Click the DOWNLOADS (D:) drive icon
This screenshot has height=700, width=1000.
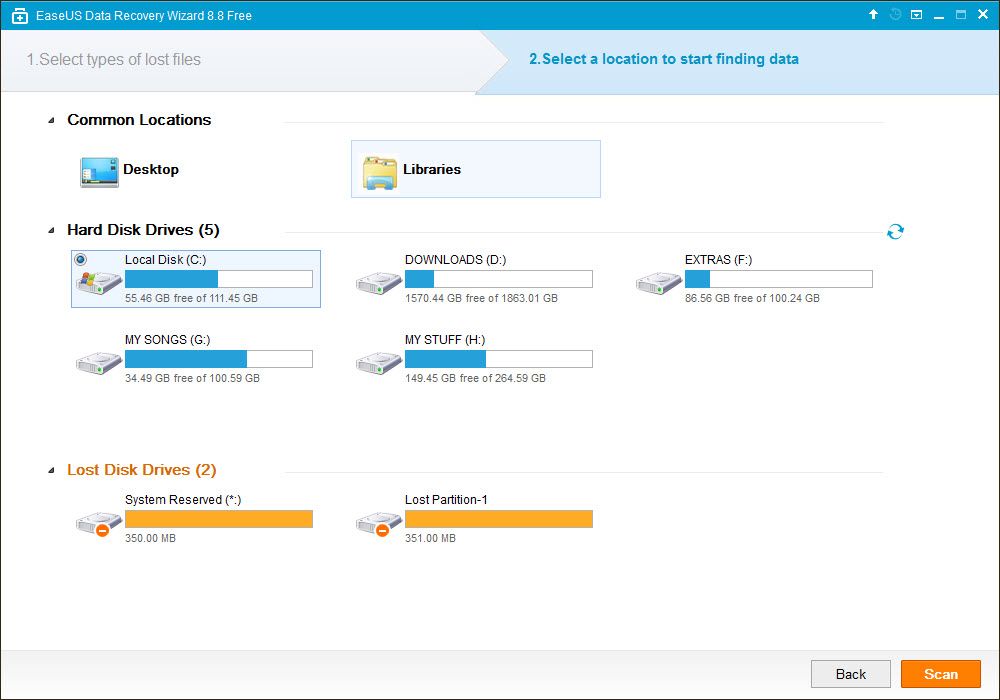379,282
